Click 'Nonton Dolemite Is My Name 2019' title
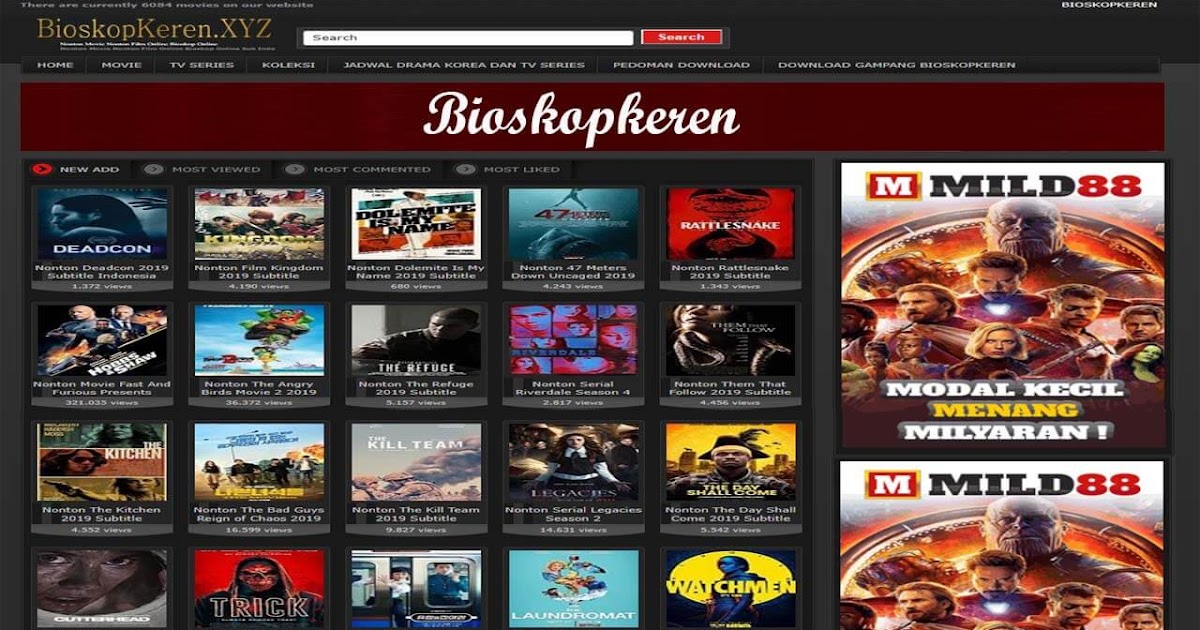The height and width of the screenshot is (630, 1200). click(x=416, y=272)
